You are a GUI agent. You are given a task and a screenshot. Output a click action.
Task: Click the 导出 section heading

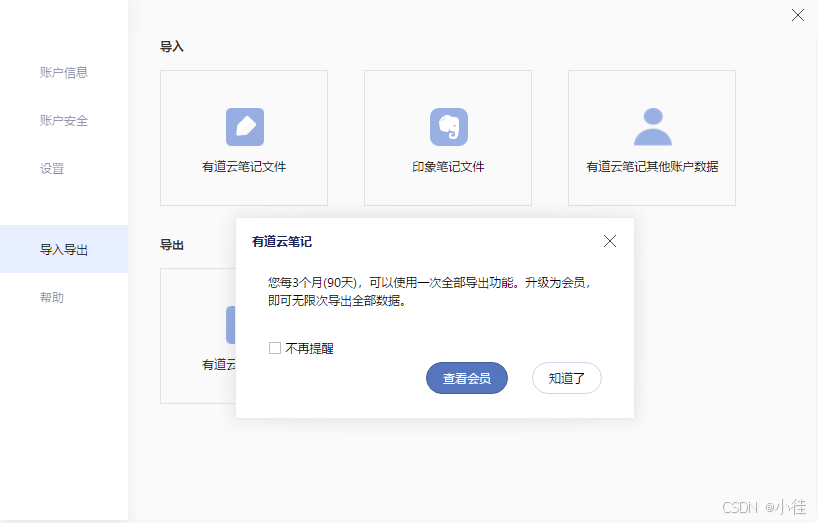172,245
